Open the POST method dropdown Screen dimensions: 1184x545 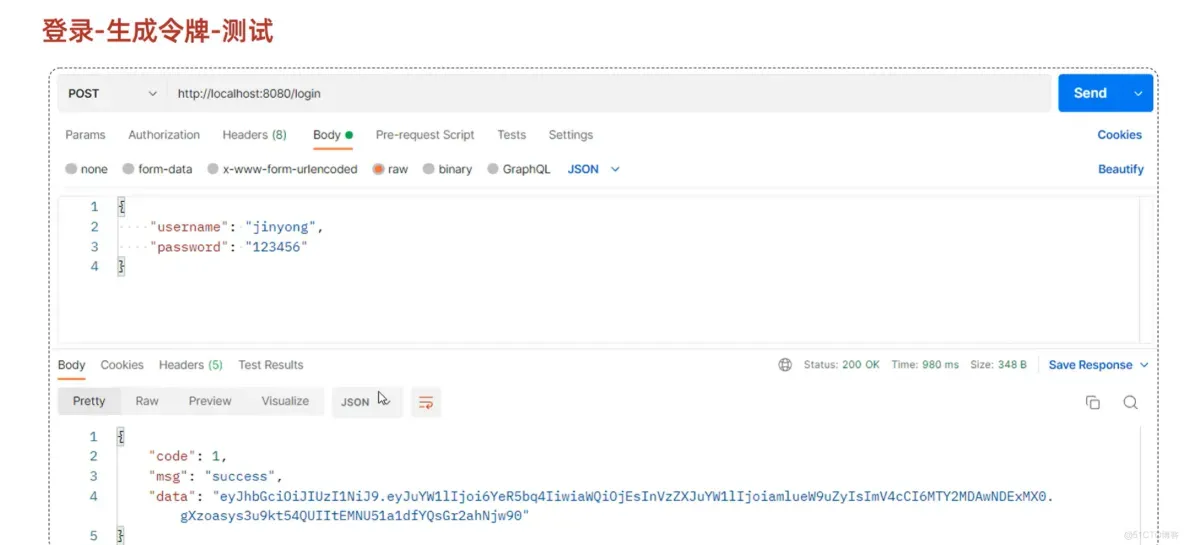(112, 94)
